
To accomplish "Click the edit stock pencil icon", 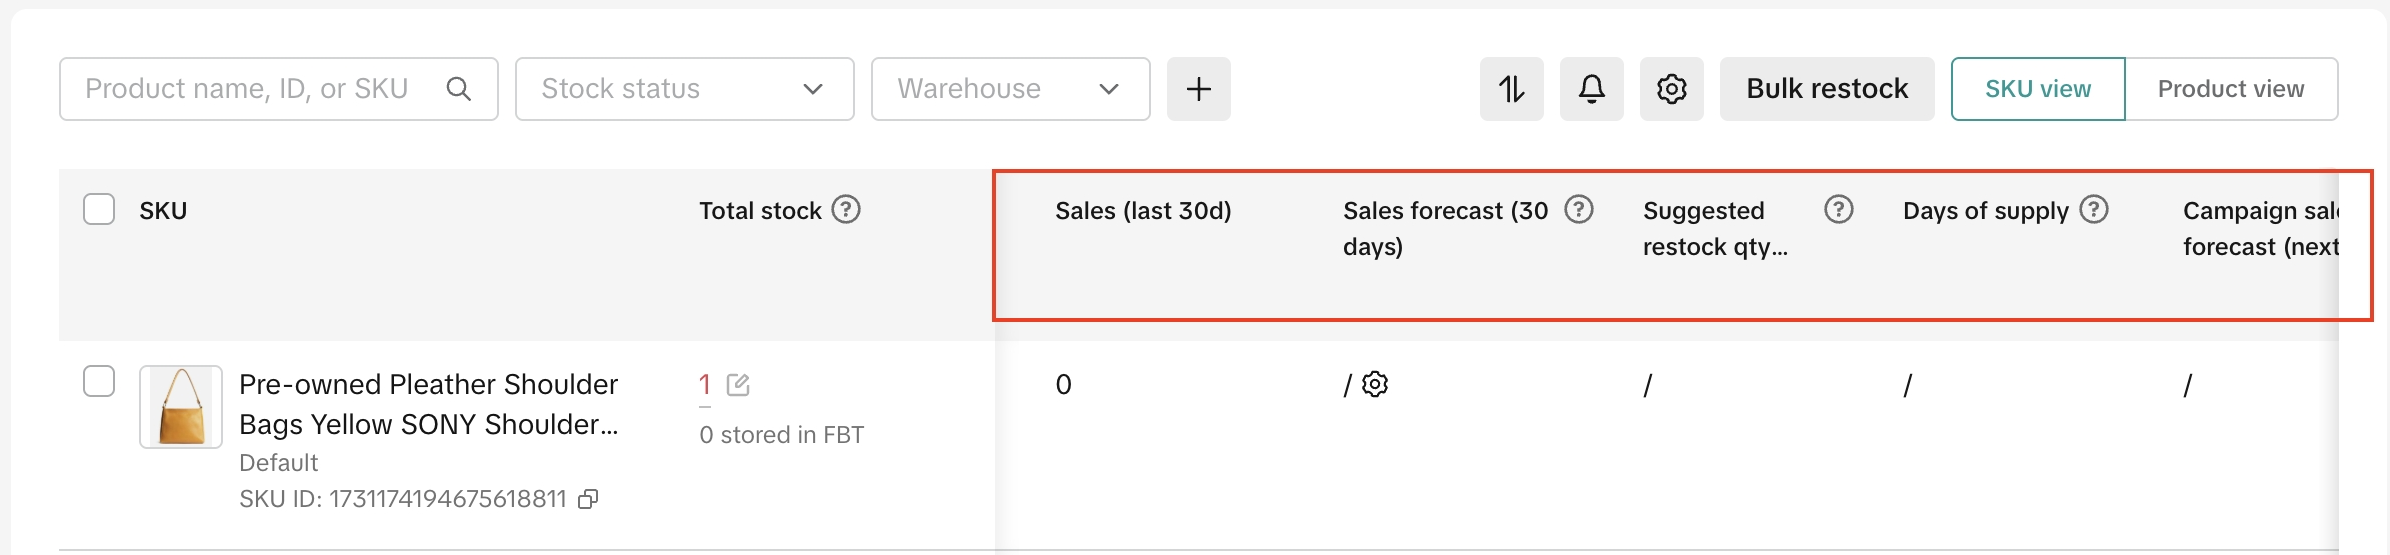I will click(x=738, y=385).
